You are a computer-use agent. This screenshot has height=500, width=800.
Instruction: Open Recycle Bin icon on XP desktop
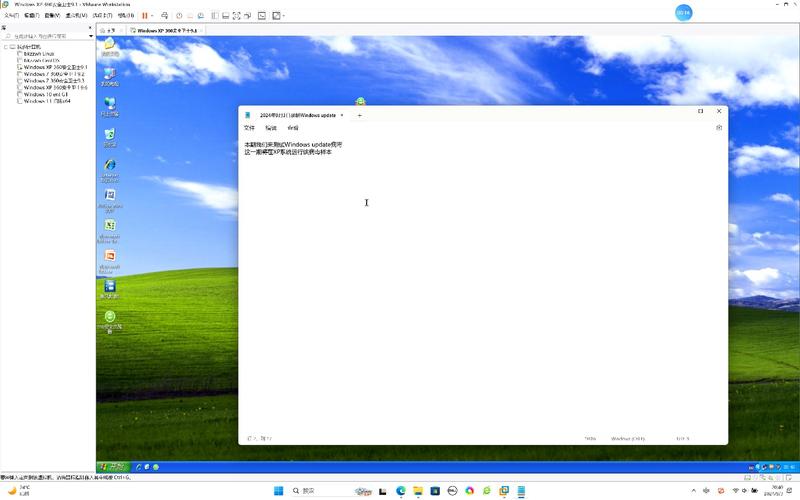tap(110, 138)
